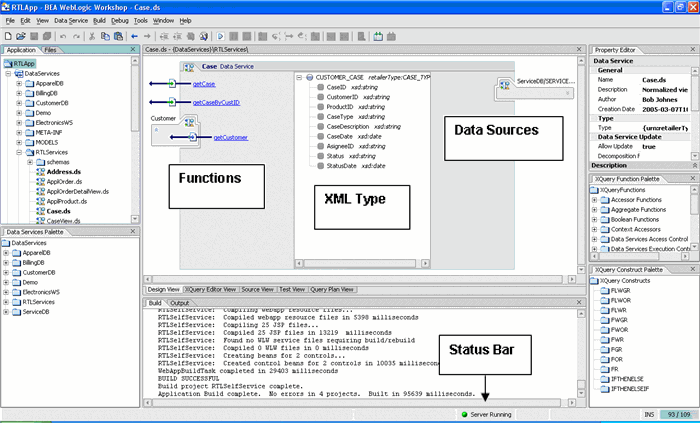Click the Paste clipboard icon
Viewport: 700px width, 423px height.
coord(118,37)
